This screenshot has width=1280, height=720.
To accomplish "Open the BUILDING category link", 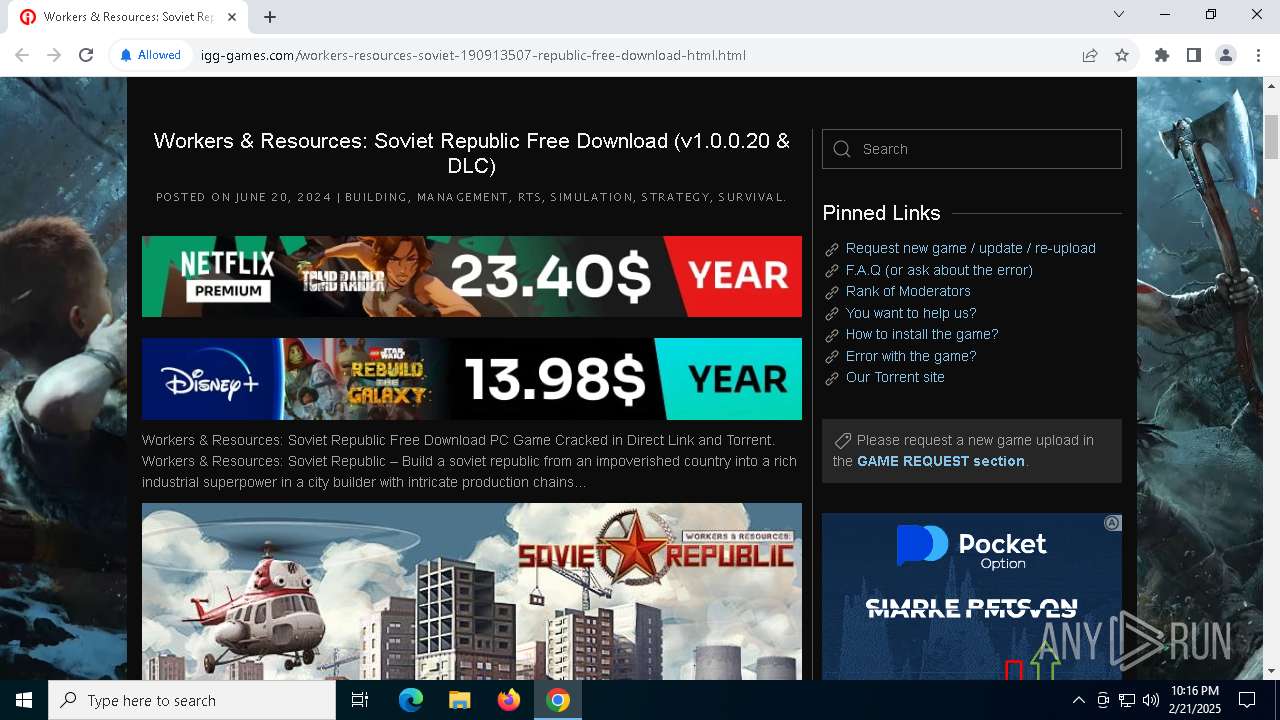I will coord(376,197).
